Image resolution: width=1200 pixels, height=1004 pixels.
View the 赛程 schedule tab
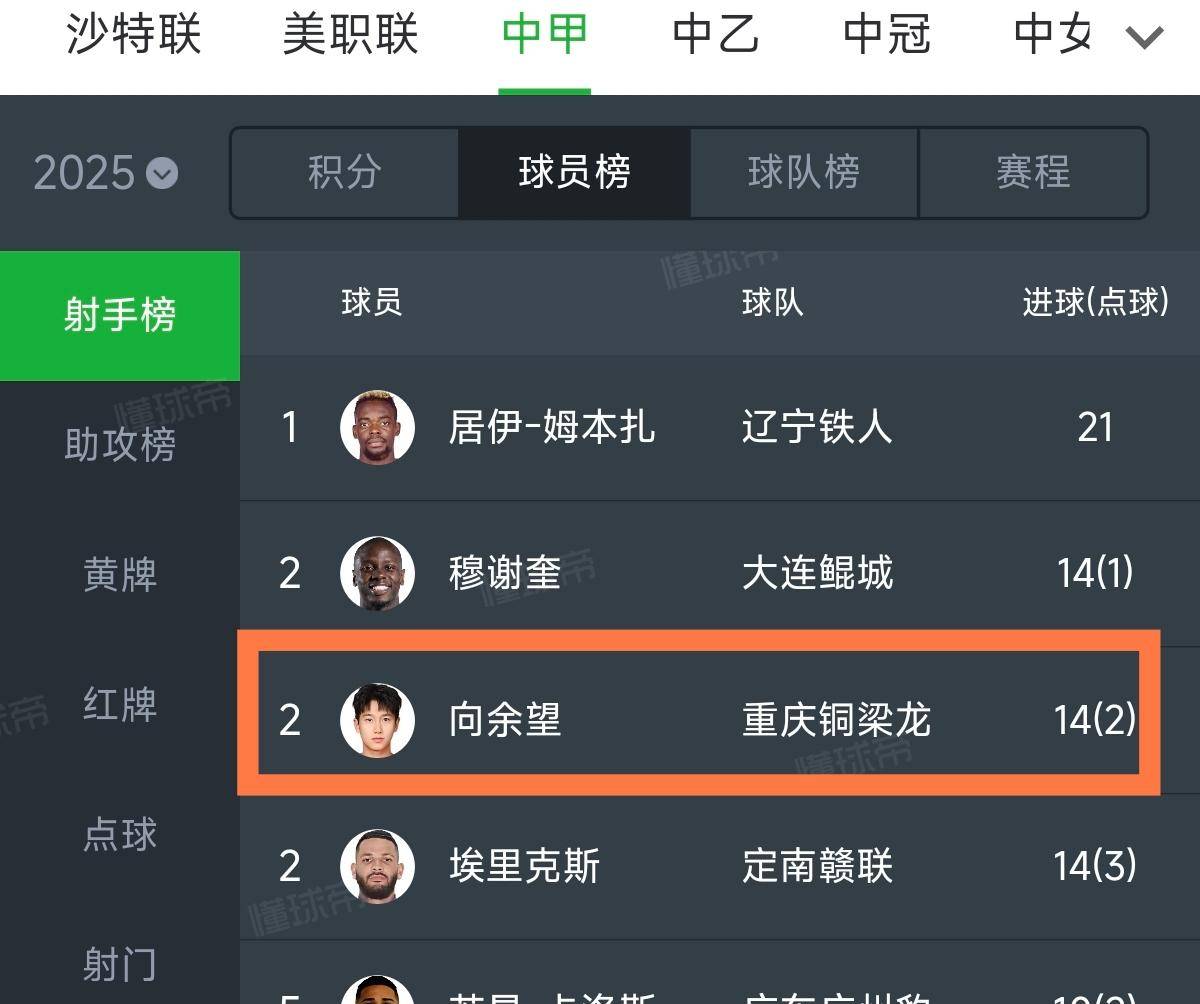click(x=1032, y=173)
